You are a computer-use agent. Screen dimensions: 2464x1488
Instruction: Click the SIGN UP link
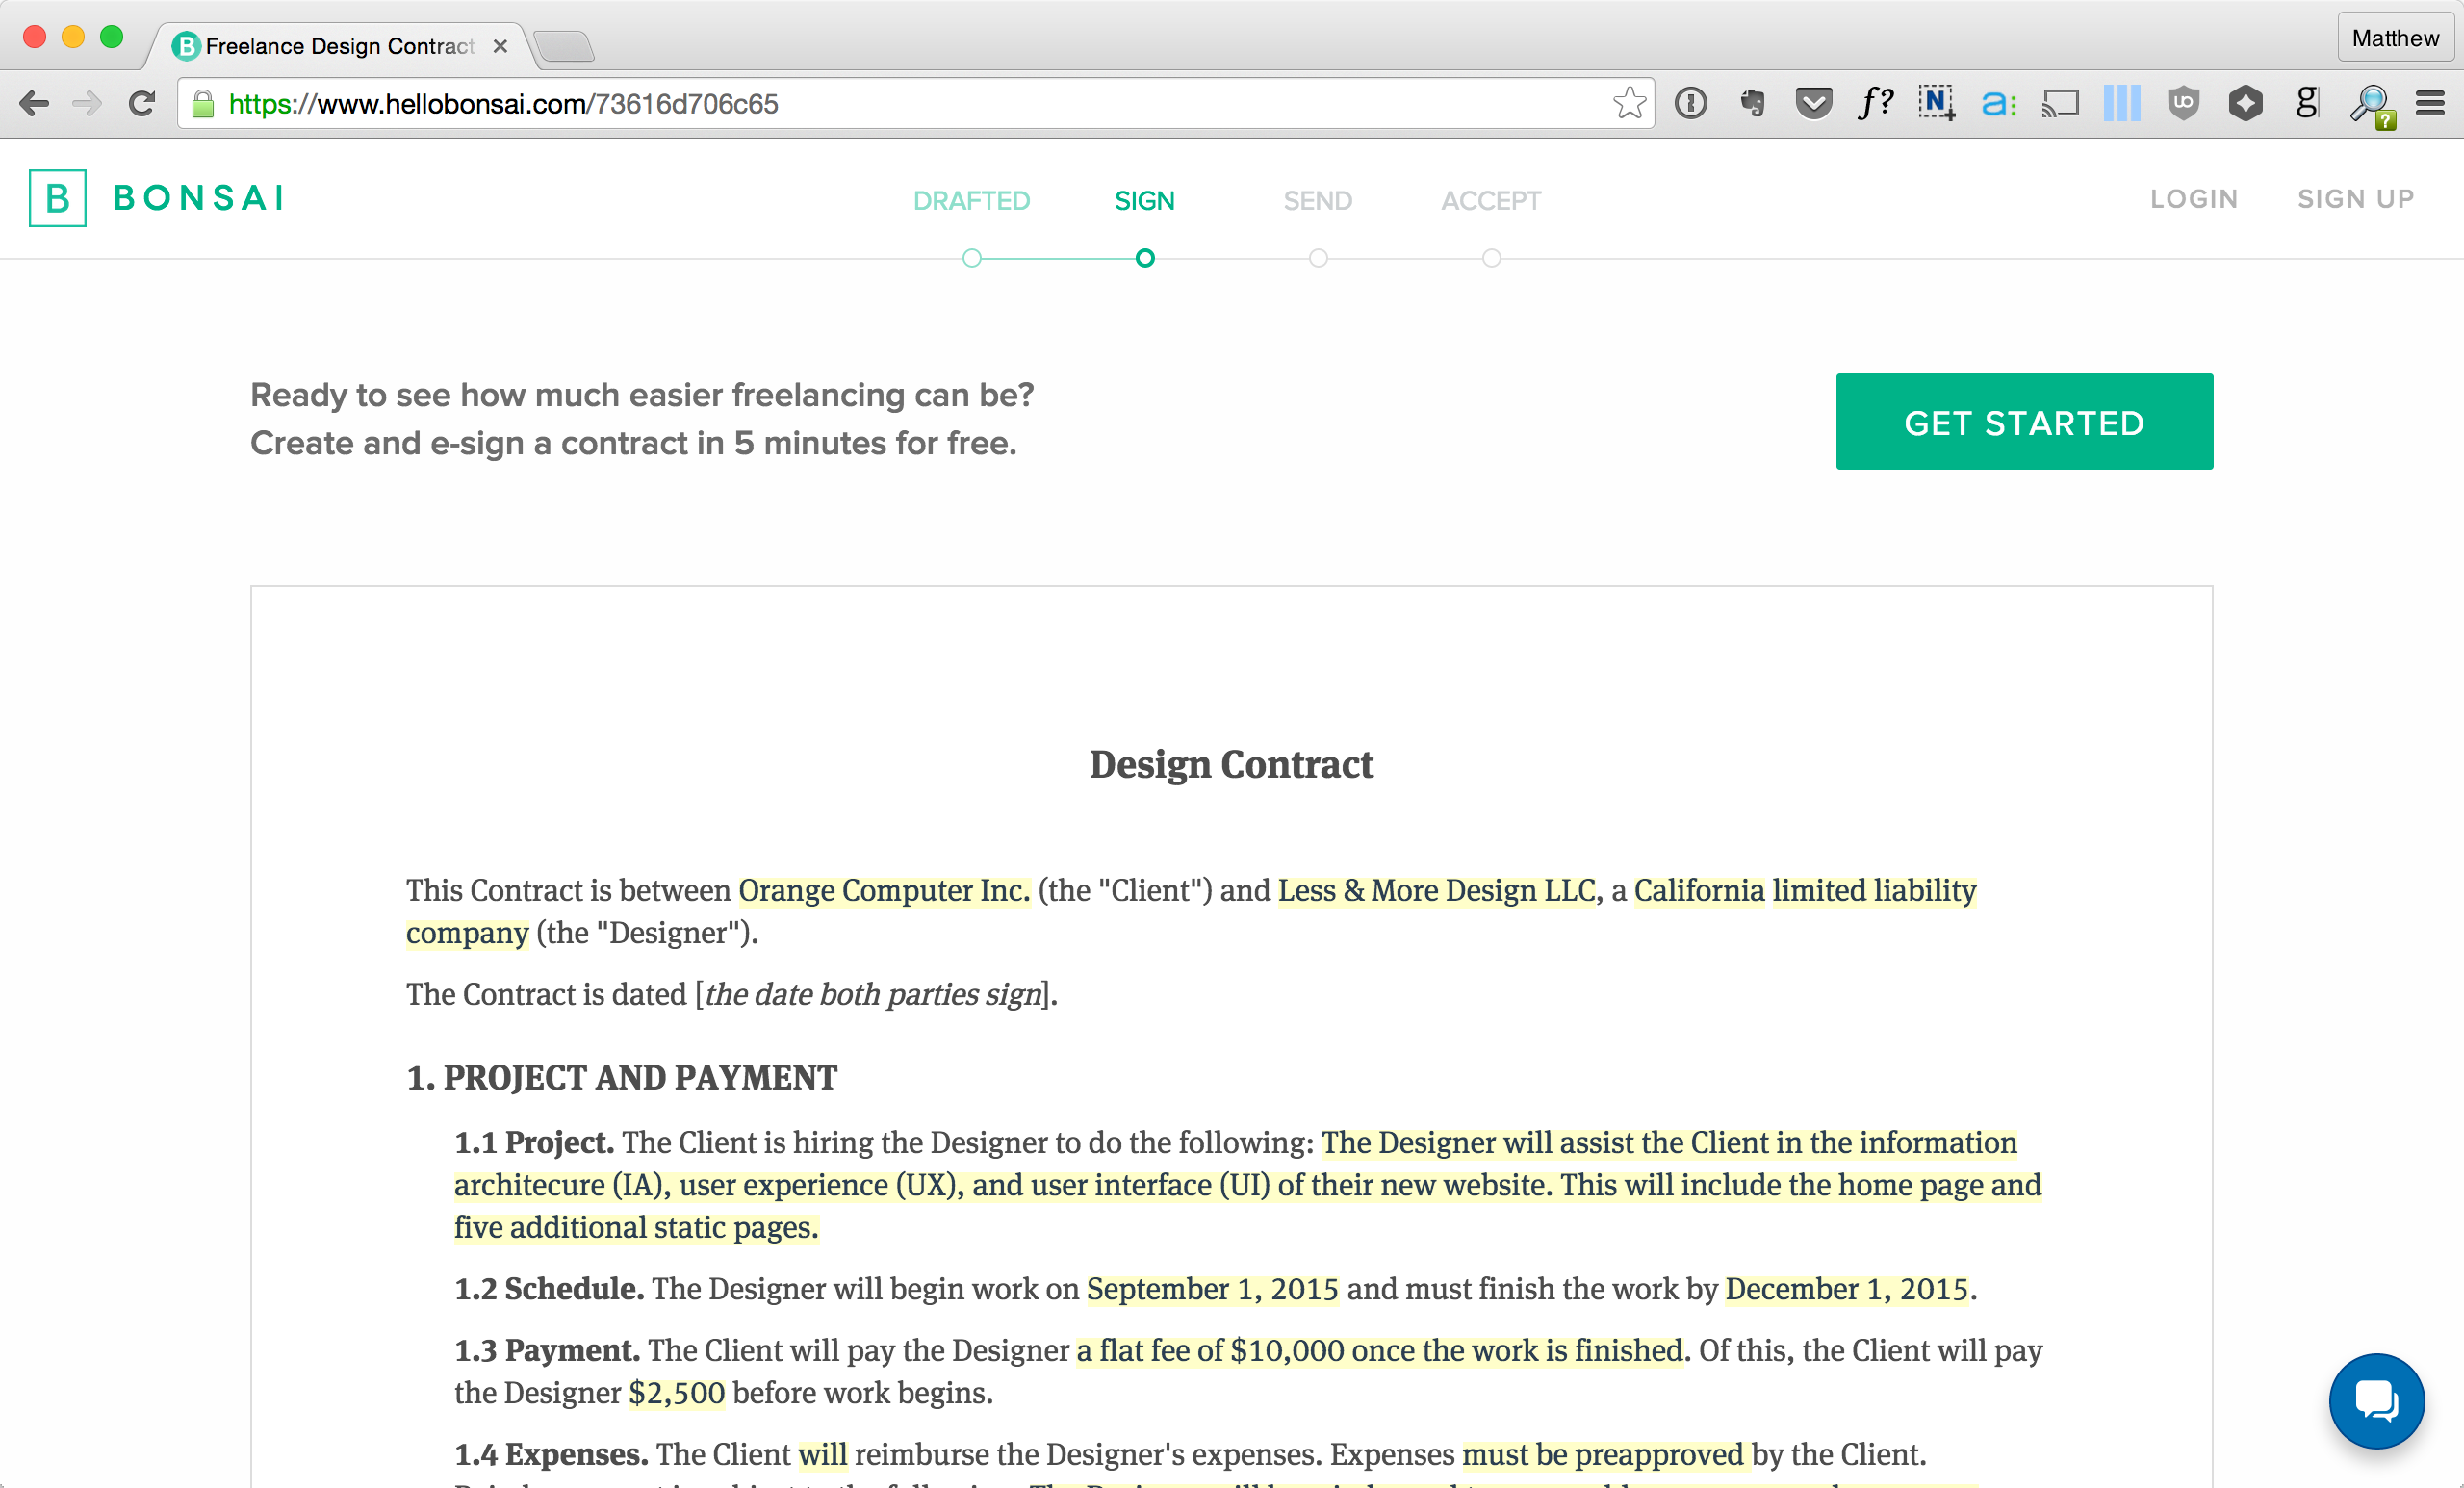pyautogui.click(x=2355, y=199)
